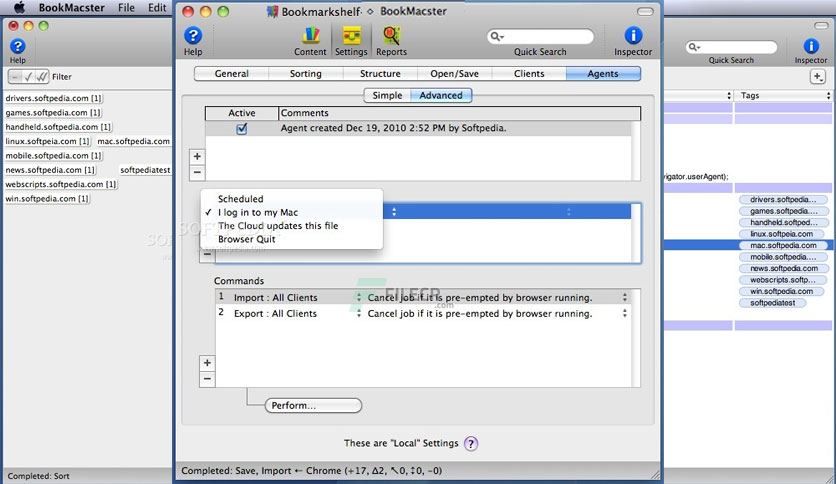Click the webscripts.softpedia.com [1] tag
This screenshot has height=484, width=836.
click(61, 184)
